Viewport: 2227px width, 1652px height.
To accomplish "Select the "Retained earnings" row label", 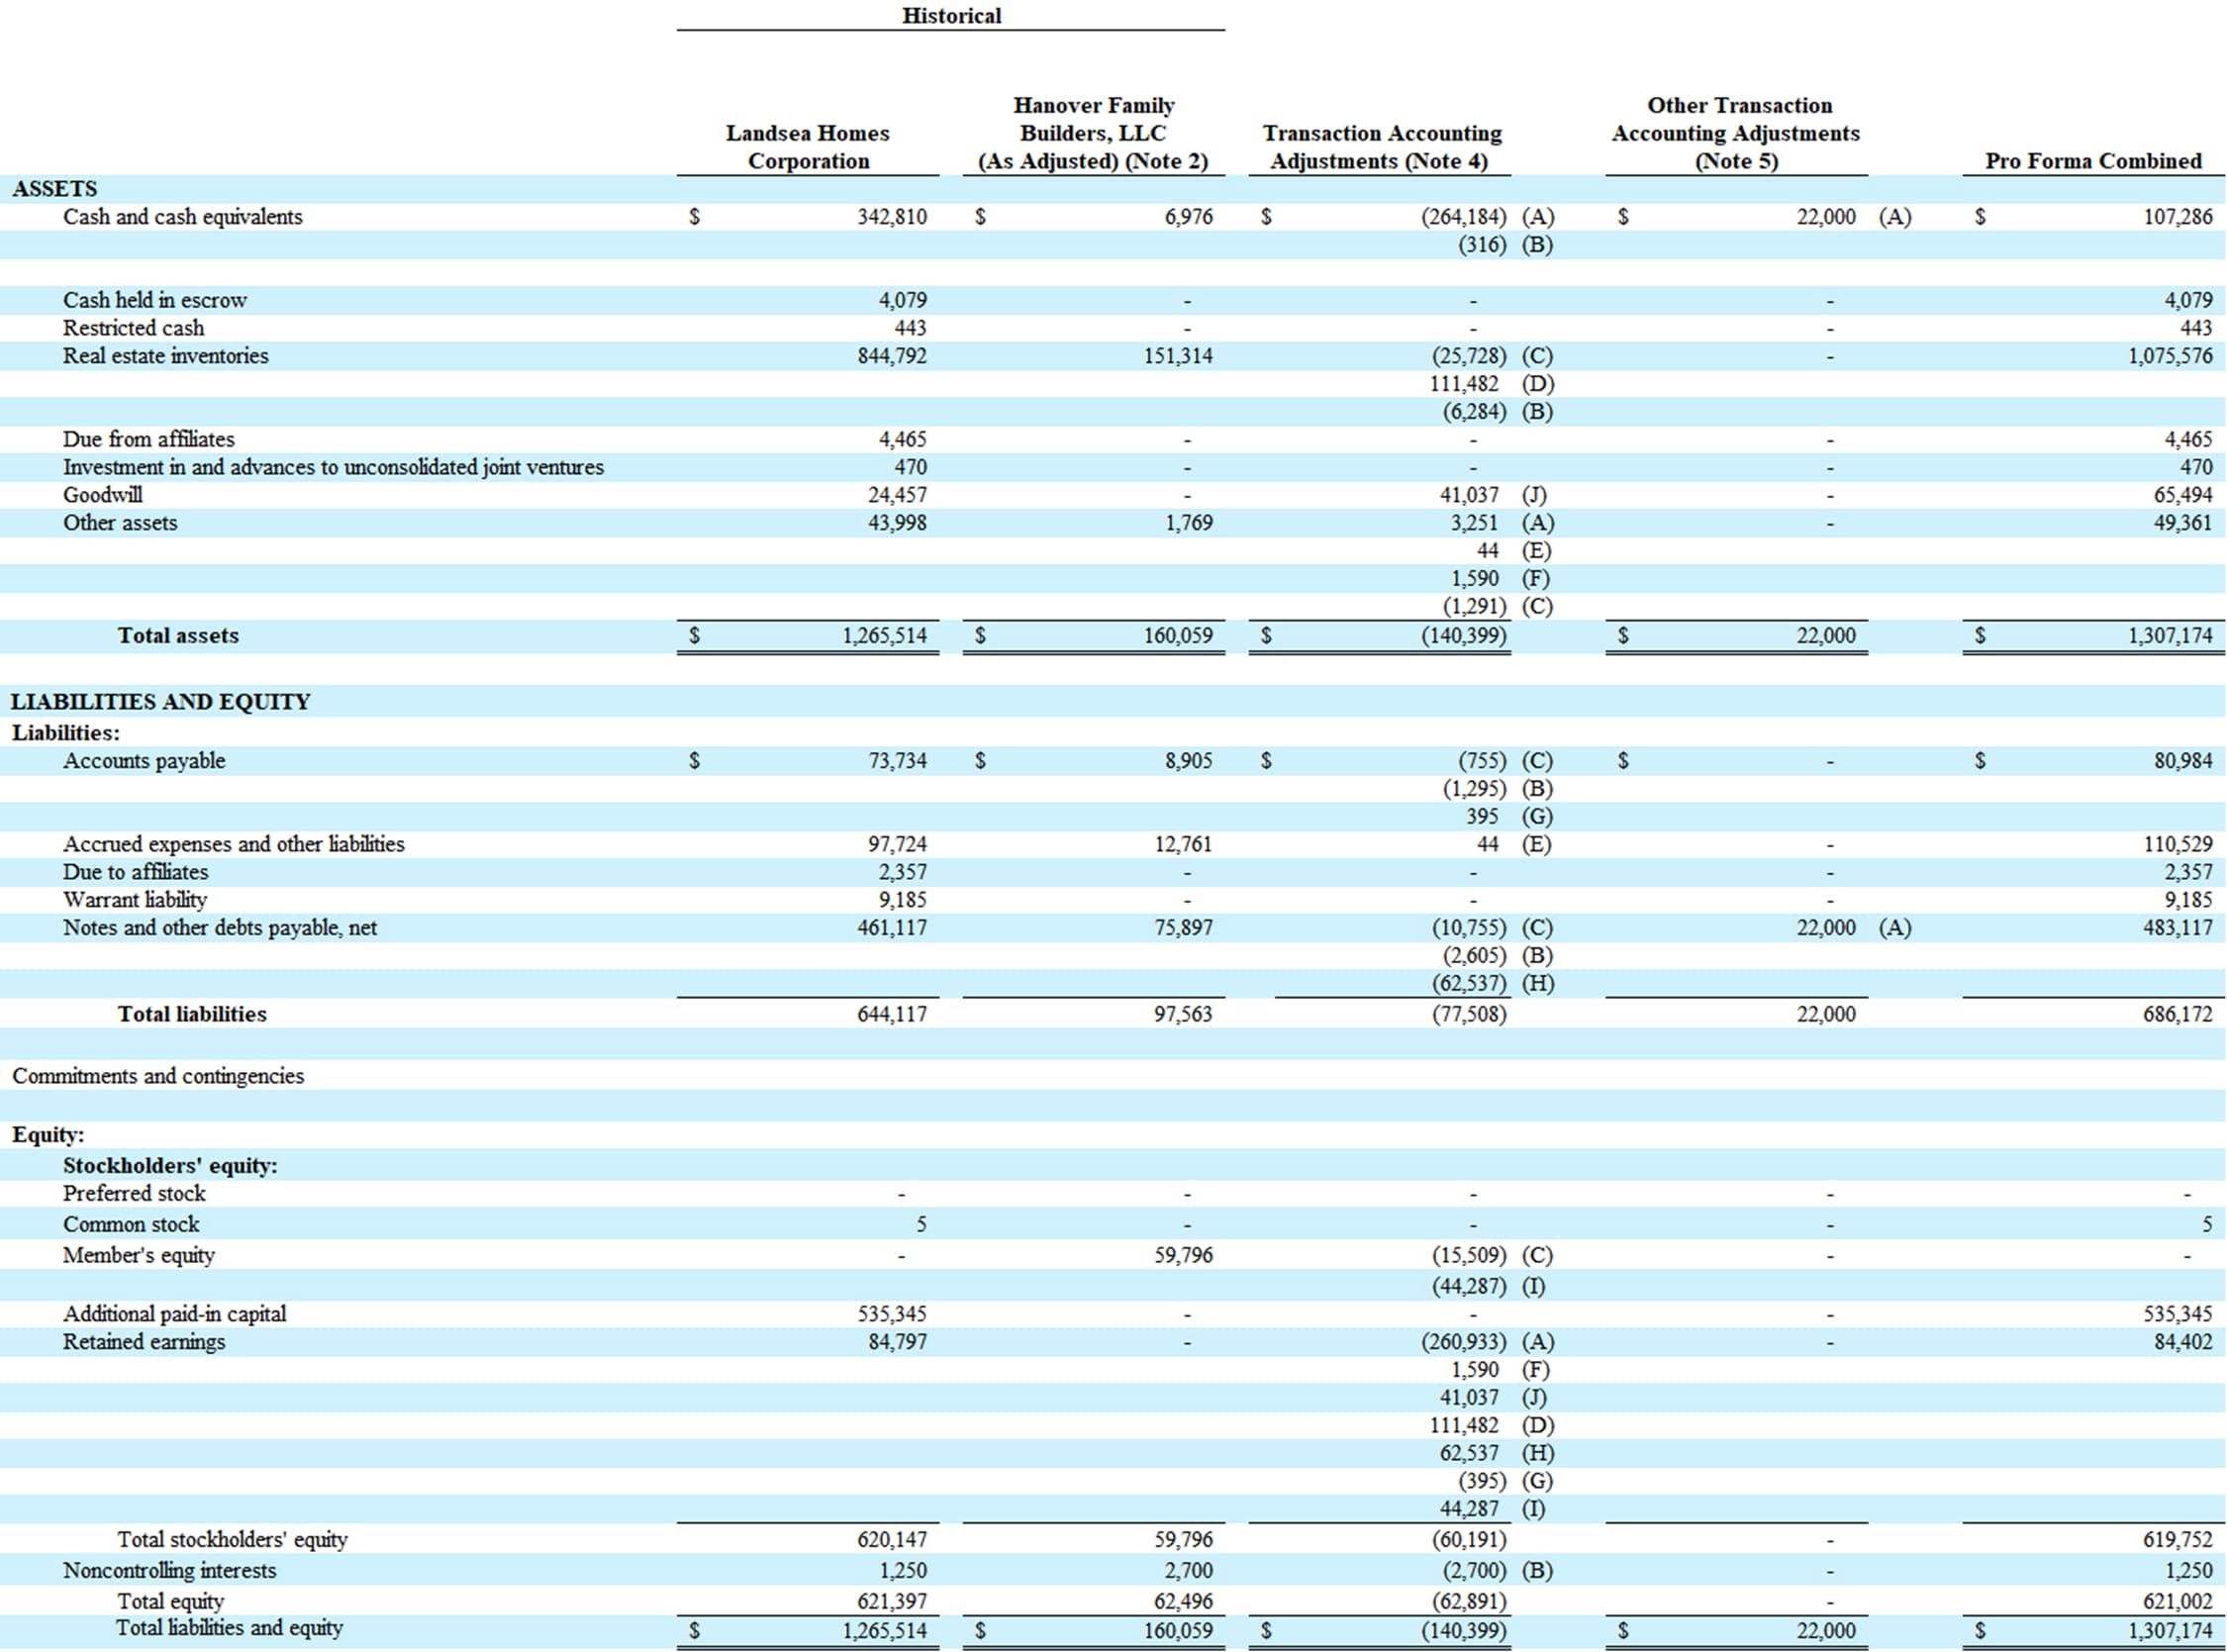I will click(x=144, y=1343).
